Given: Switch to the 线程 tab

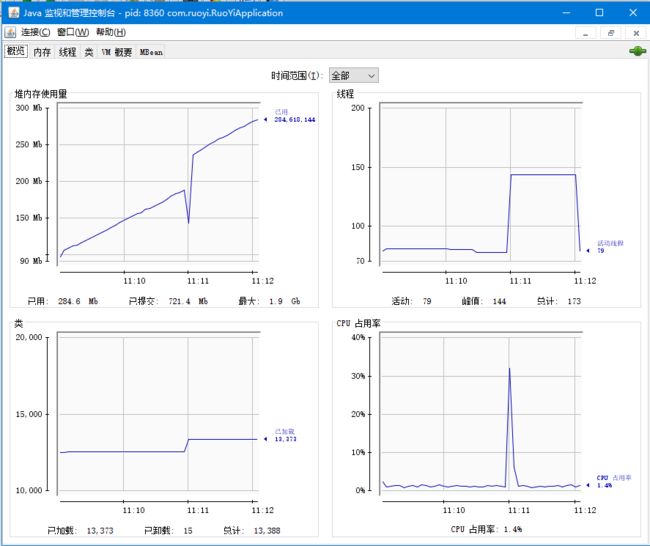Looking at the screenshot, I should pyautogui.click(x=68, y=52).
